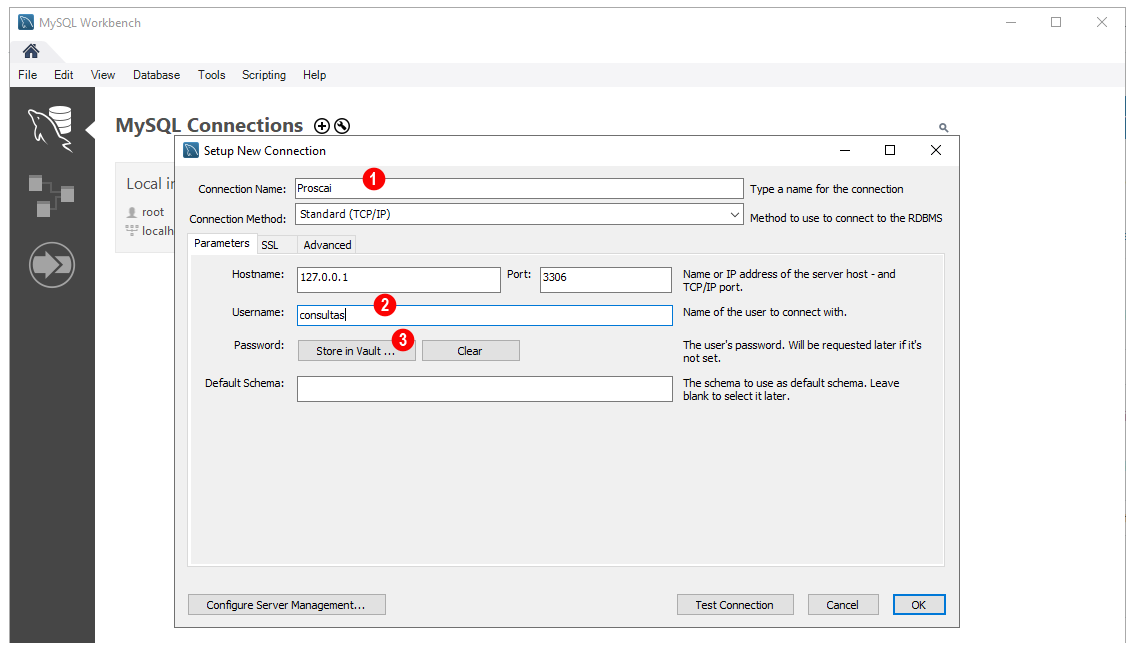
Task: Click the connections search magnifier icon
Action: 943,128
